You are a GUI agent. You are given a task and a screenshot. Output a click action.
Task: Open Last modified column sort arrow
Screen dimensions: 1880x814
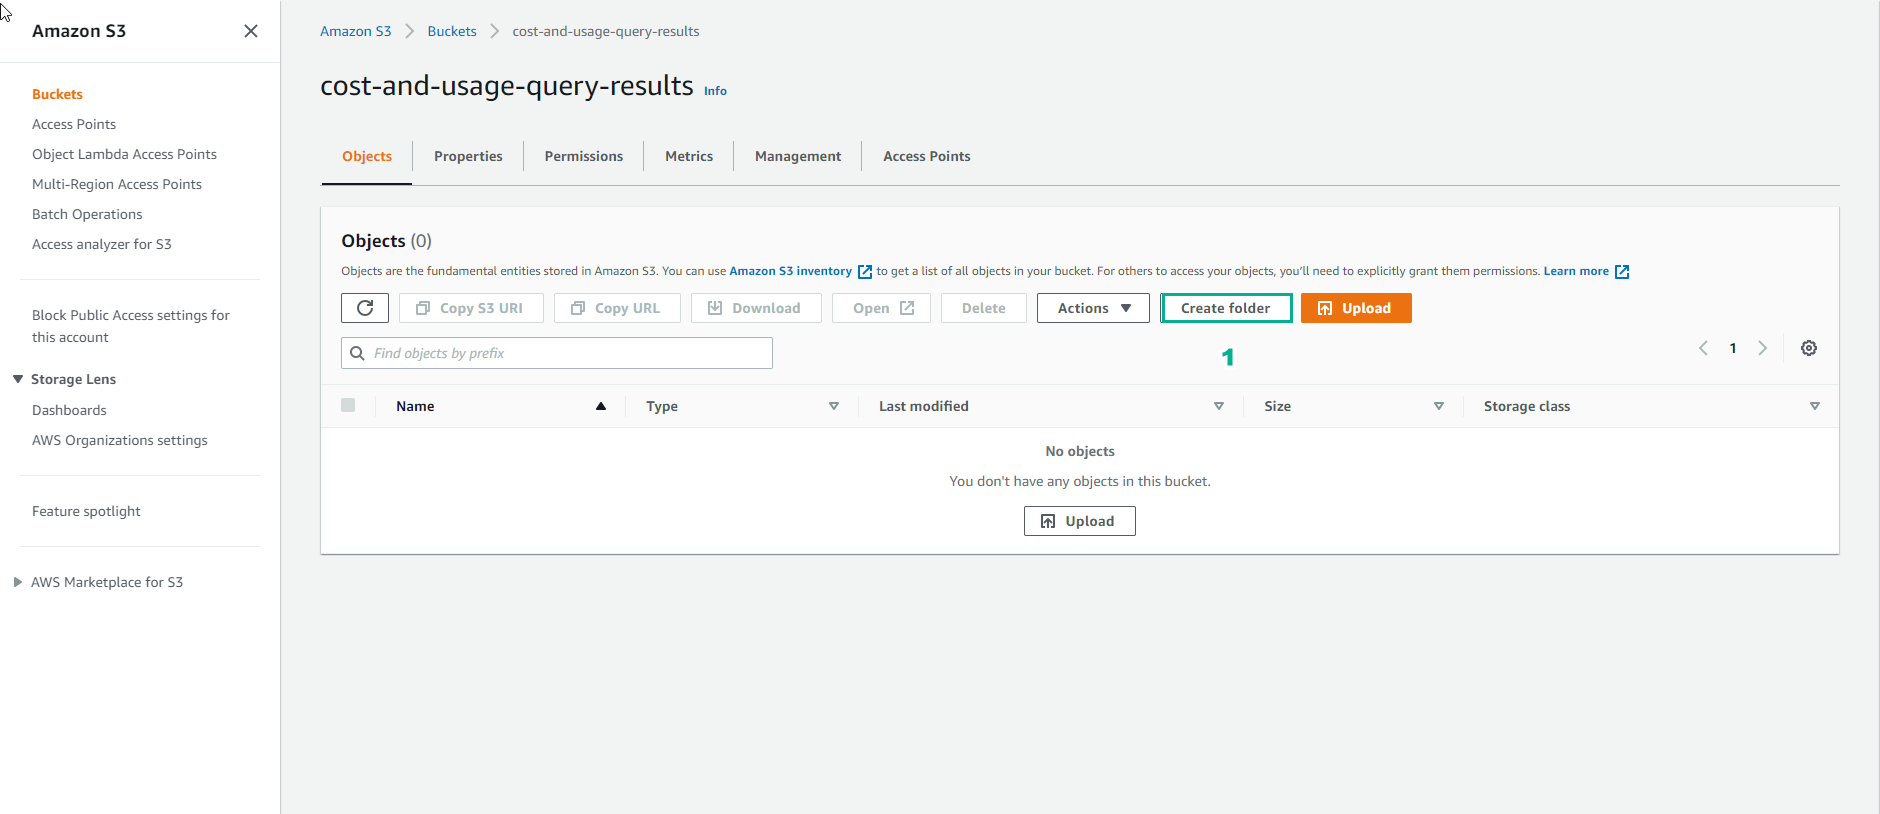click(x=1219, y=406)
